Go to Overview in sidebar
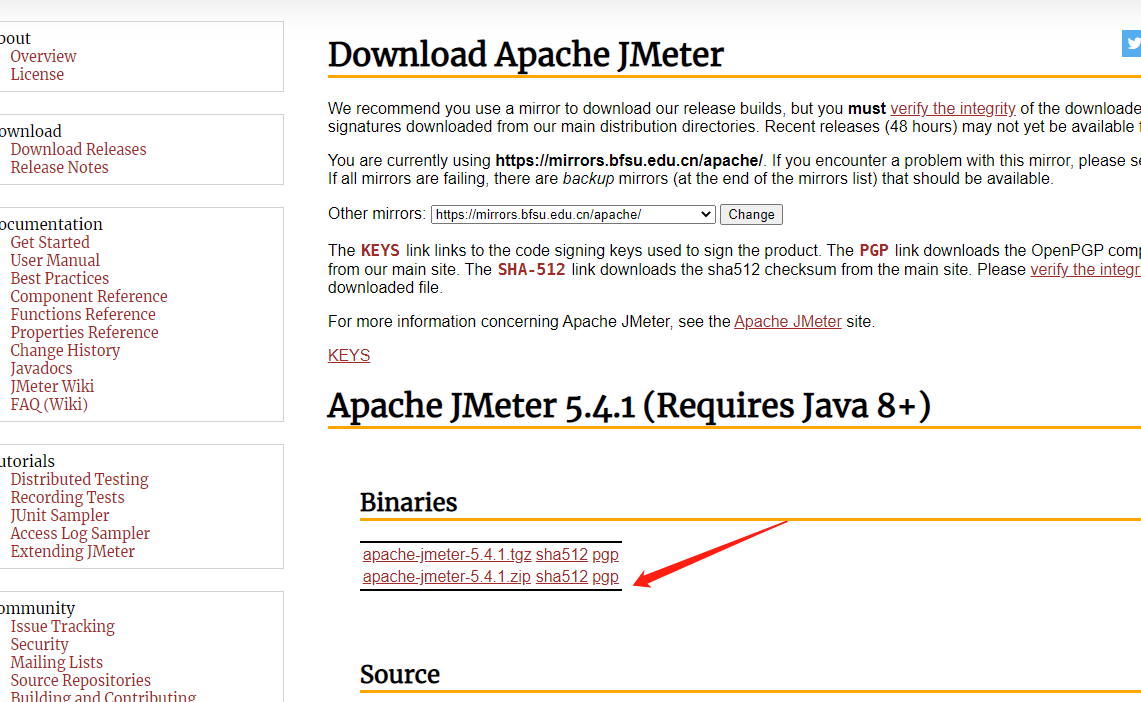Viewport: 1141px width, 702px height. 43,57
